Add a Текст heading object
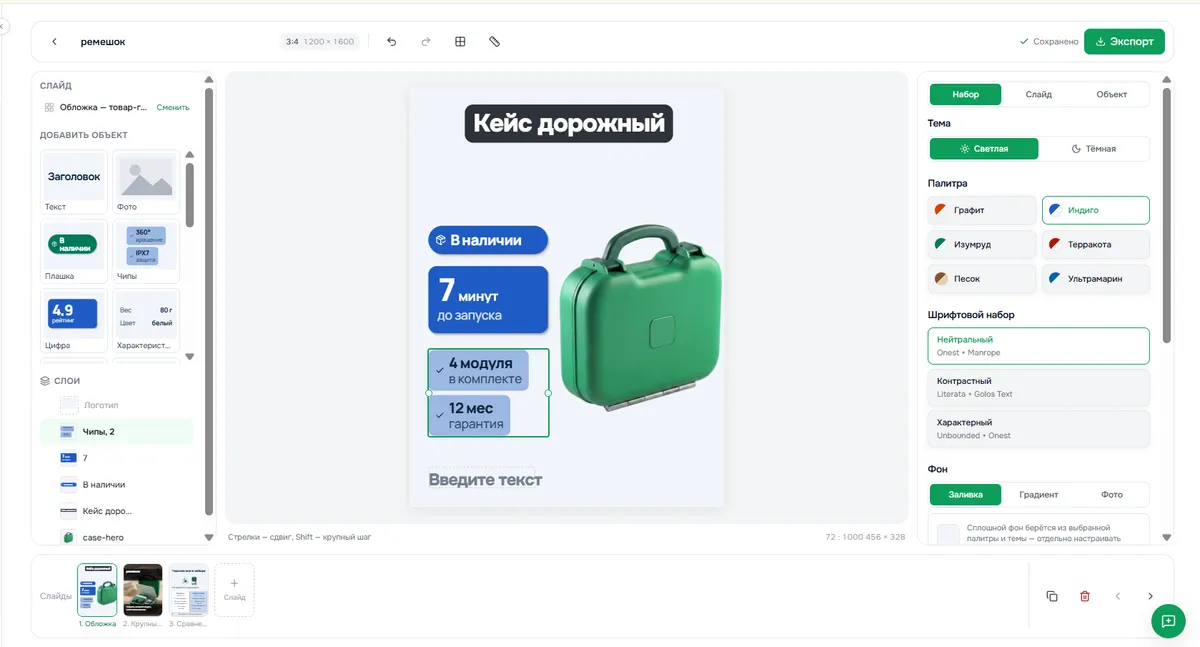 [x=74, y=182]
